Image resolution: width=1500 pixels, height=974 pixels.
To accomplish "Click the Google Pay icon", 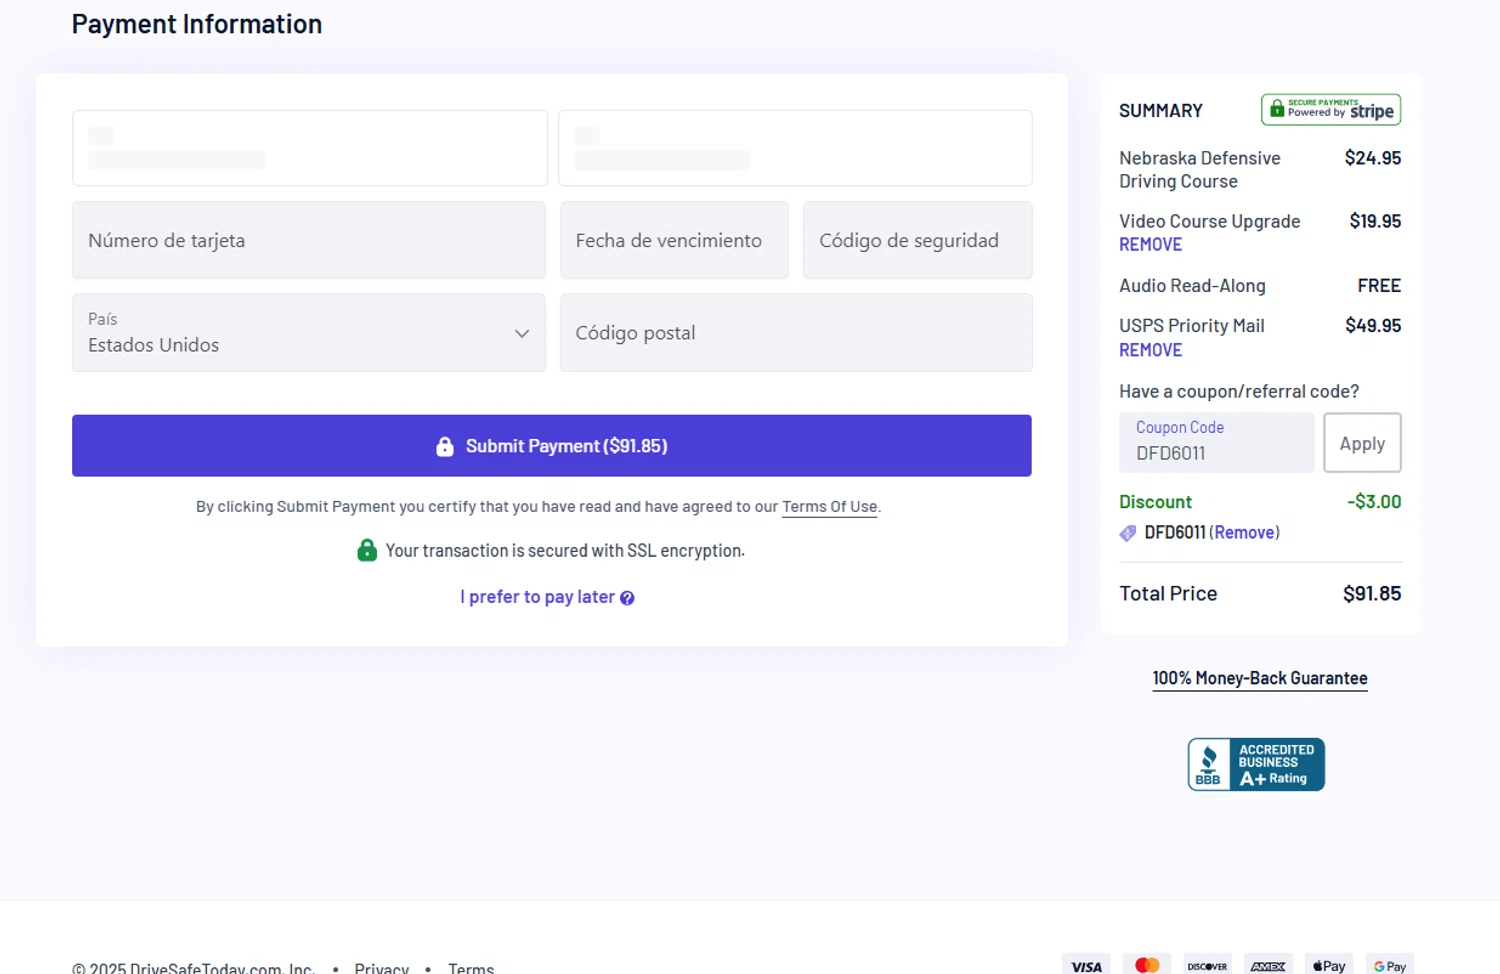I will coord(1389,965).
